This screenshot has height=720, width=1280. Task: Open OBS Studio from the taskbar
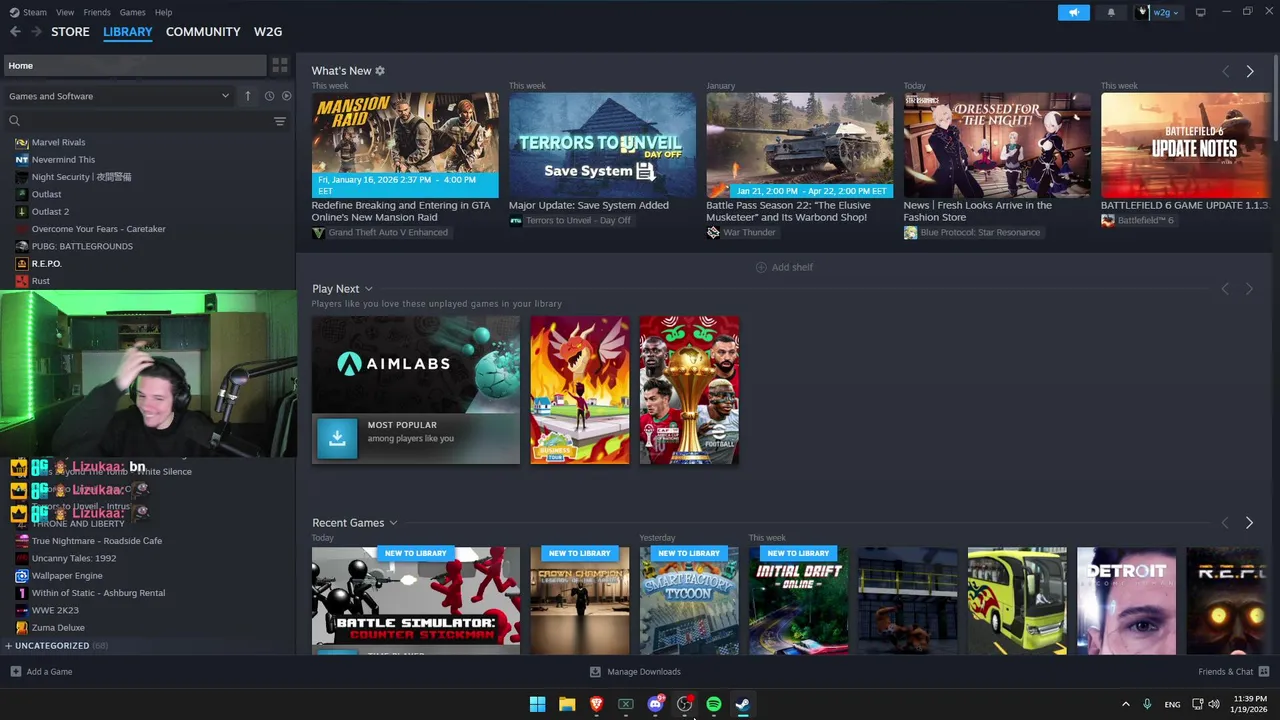click(684, 704)
